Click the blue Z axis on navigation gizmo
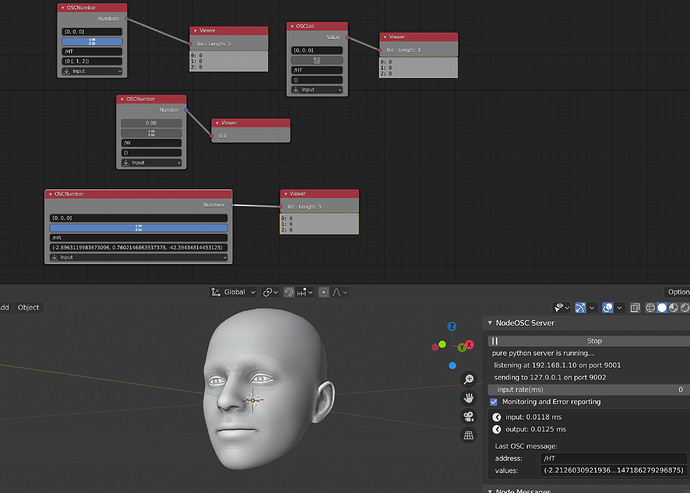The width and height of the screenshot is (690, 493). [x=451, y=326]
